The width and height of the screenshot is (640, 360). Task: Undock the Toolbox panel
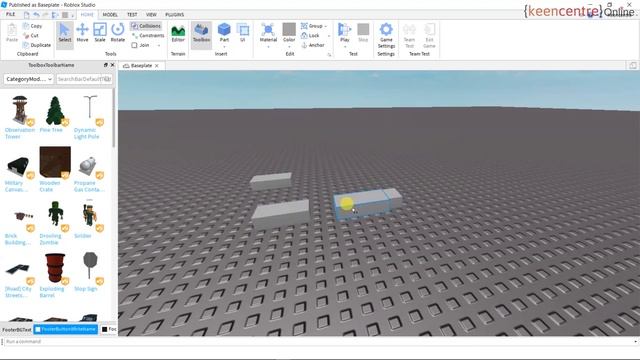point(106,65)
